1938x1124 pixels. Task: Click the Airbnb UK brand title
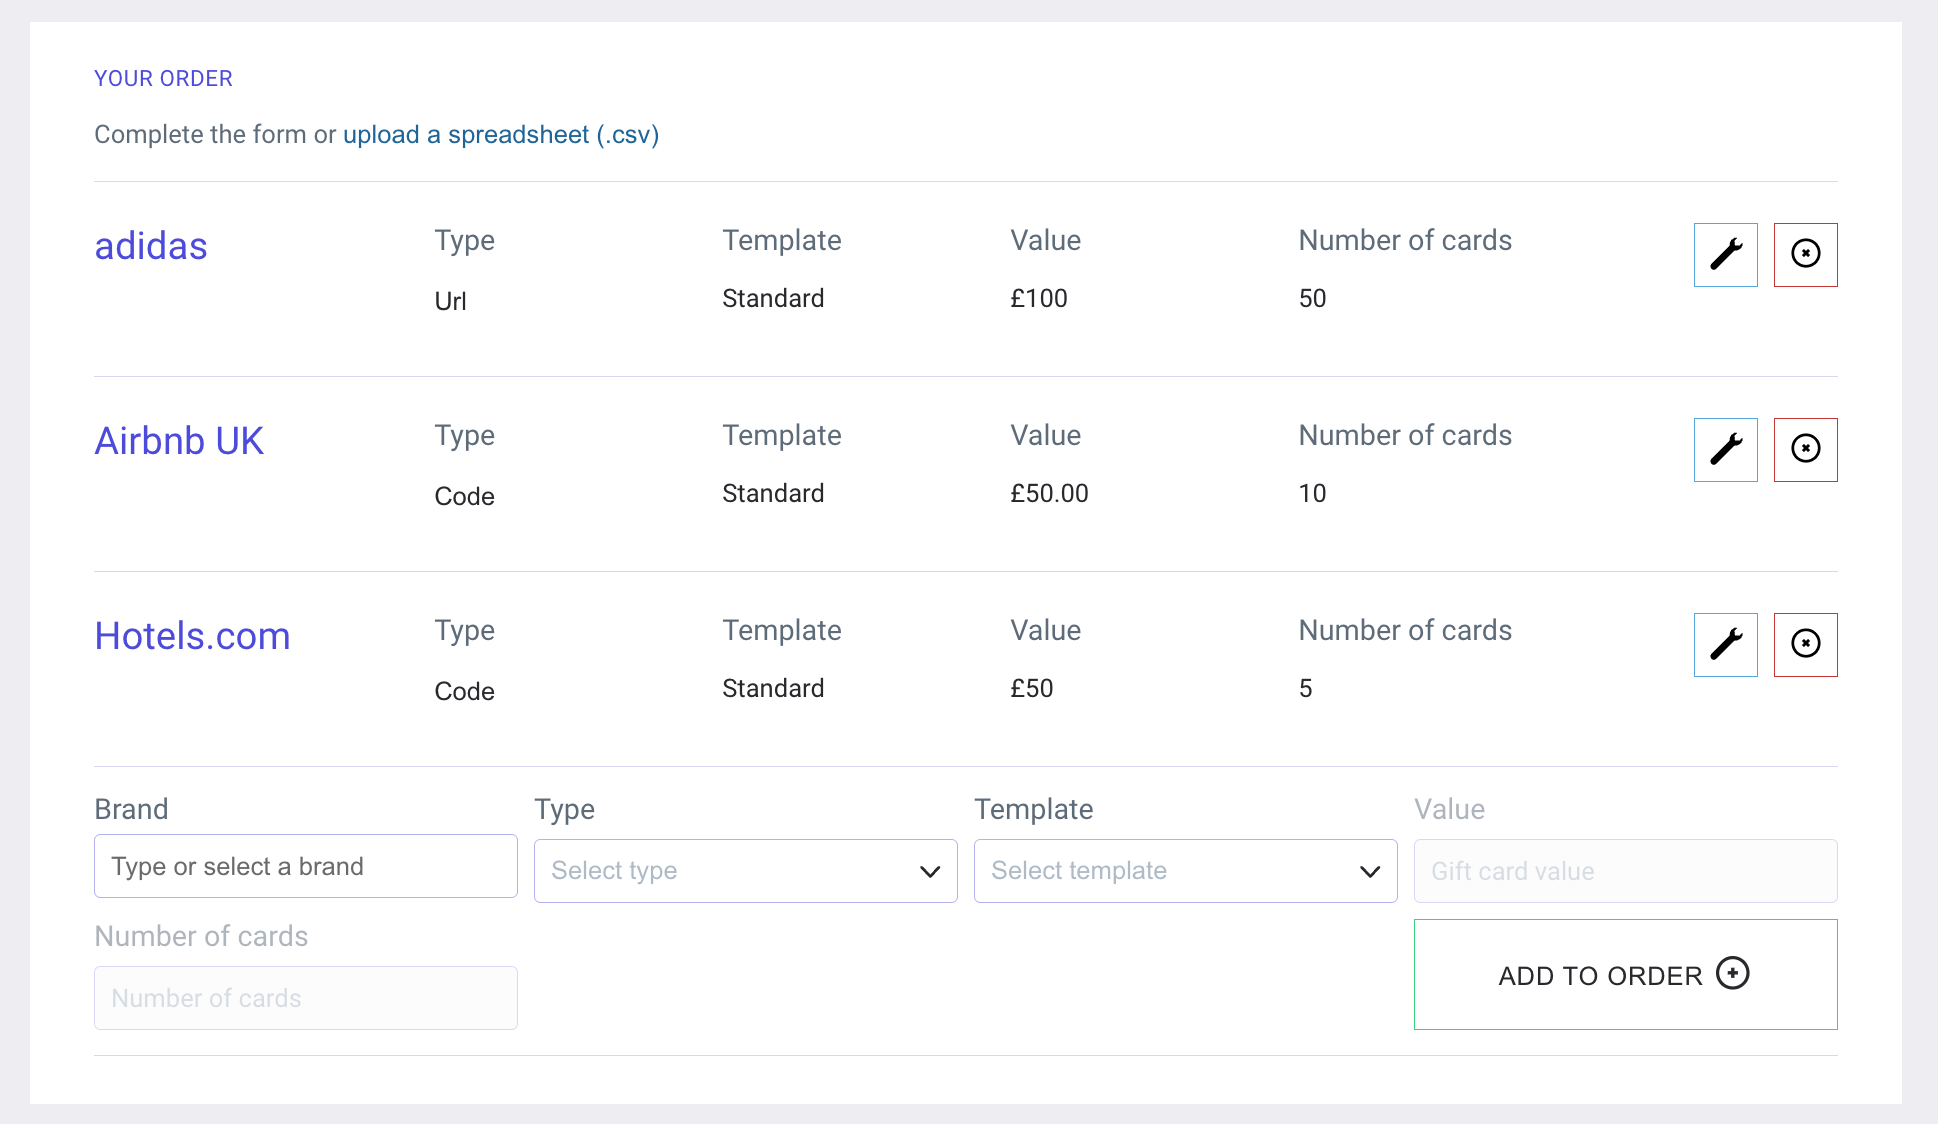tap(179, 441)
